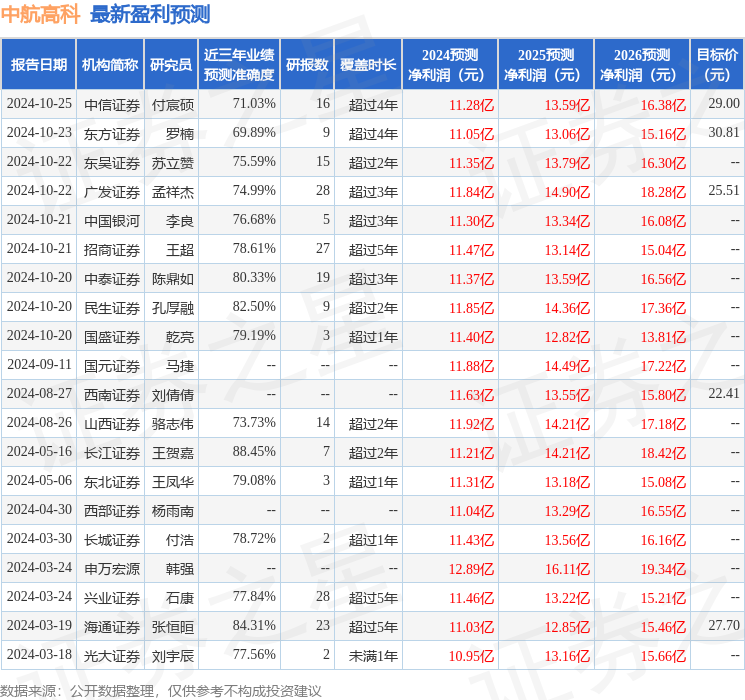This screenshot has height=700, width=745.
Task: Click the 数据来源 footer note
Action: click(x=161, y=690)
